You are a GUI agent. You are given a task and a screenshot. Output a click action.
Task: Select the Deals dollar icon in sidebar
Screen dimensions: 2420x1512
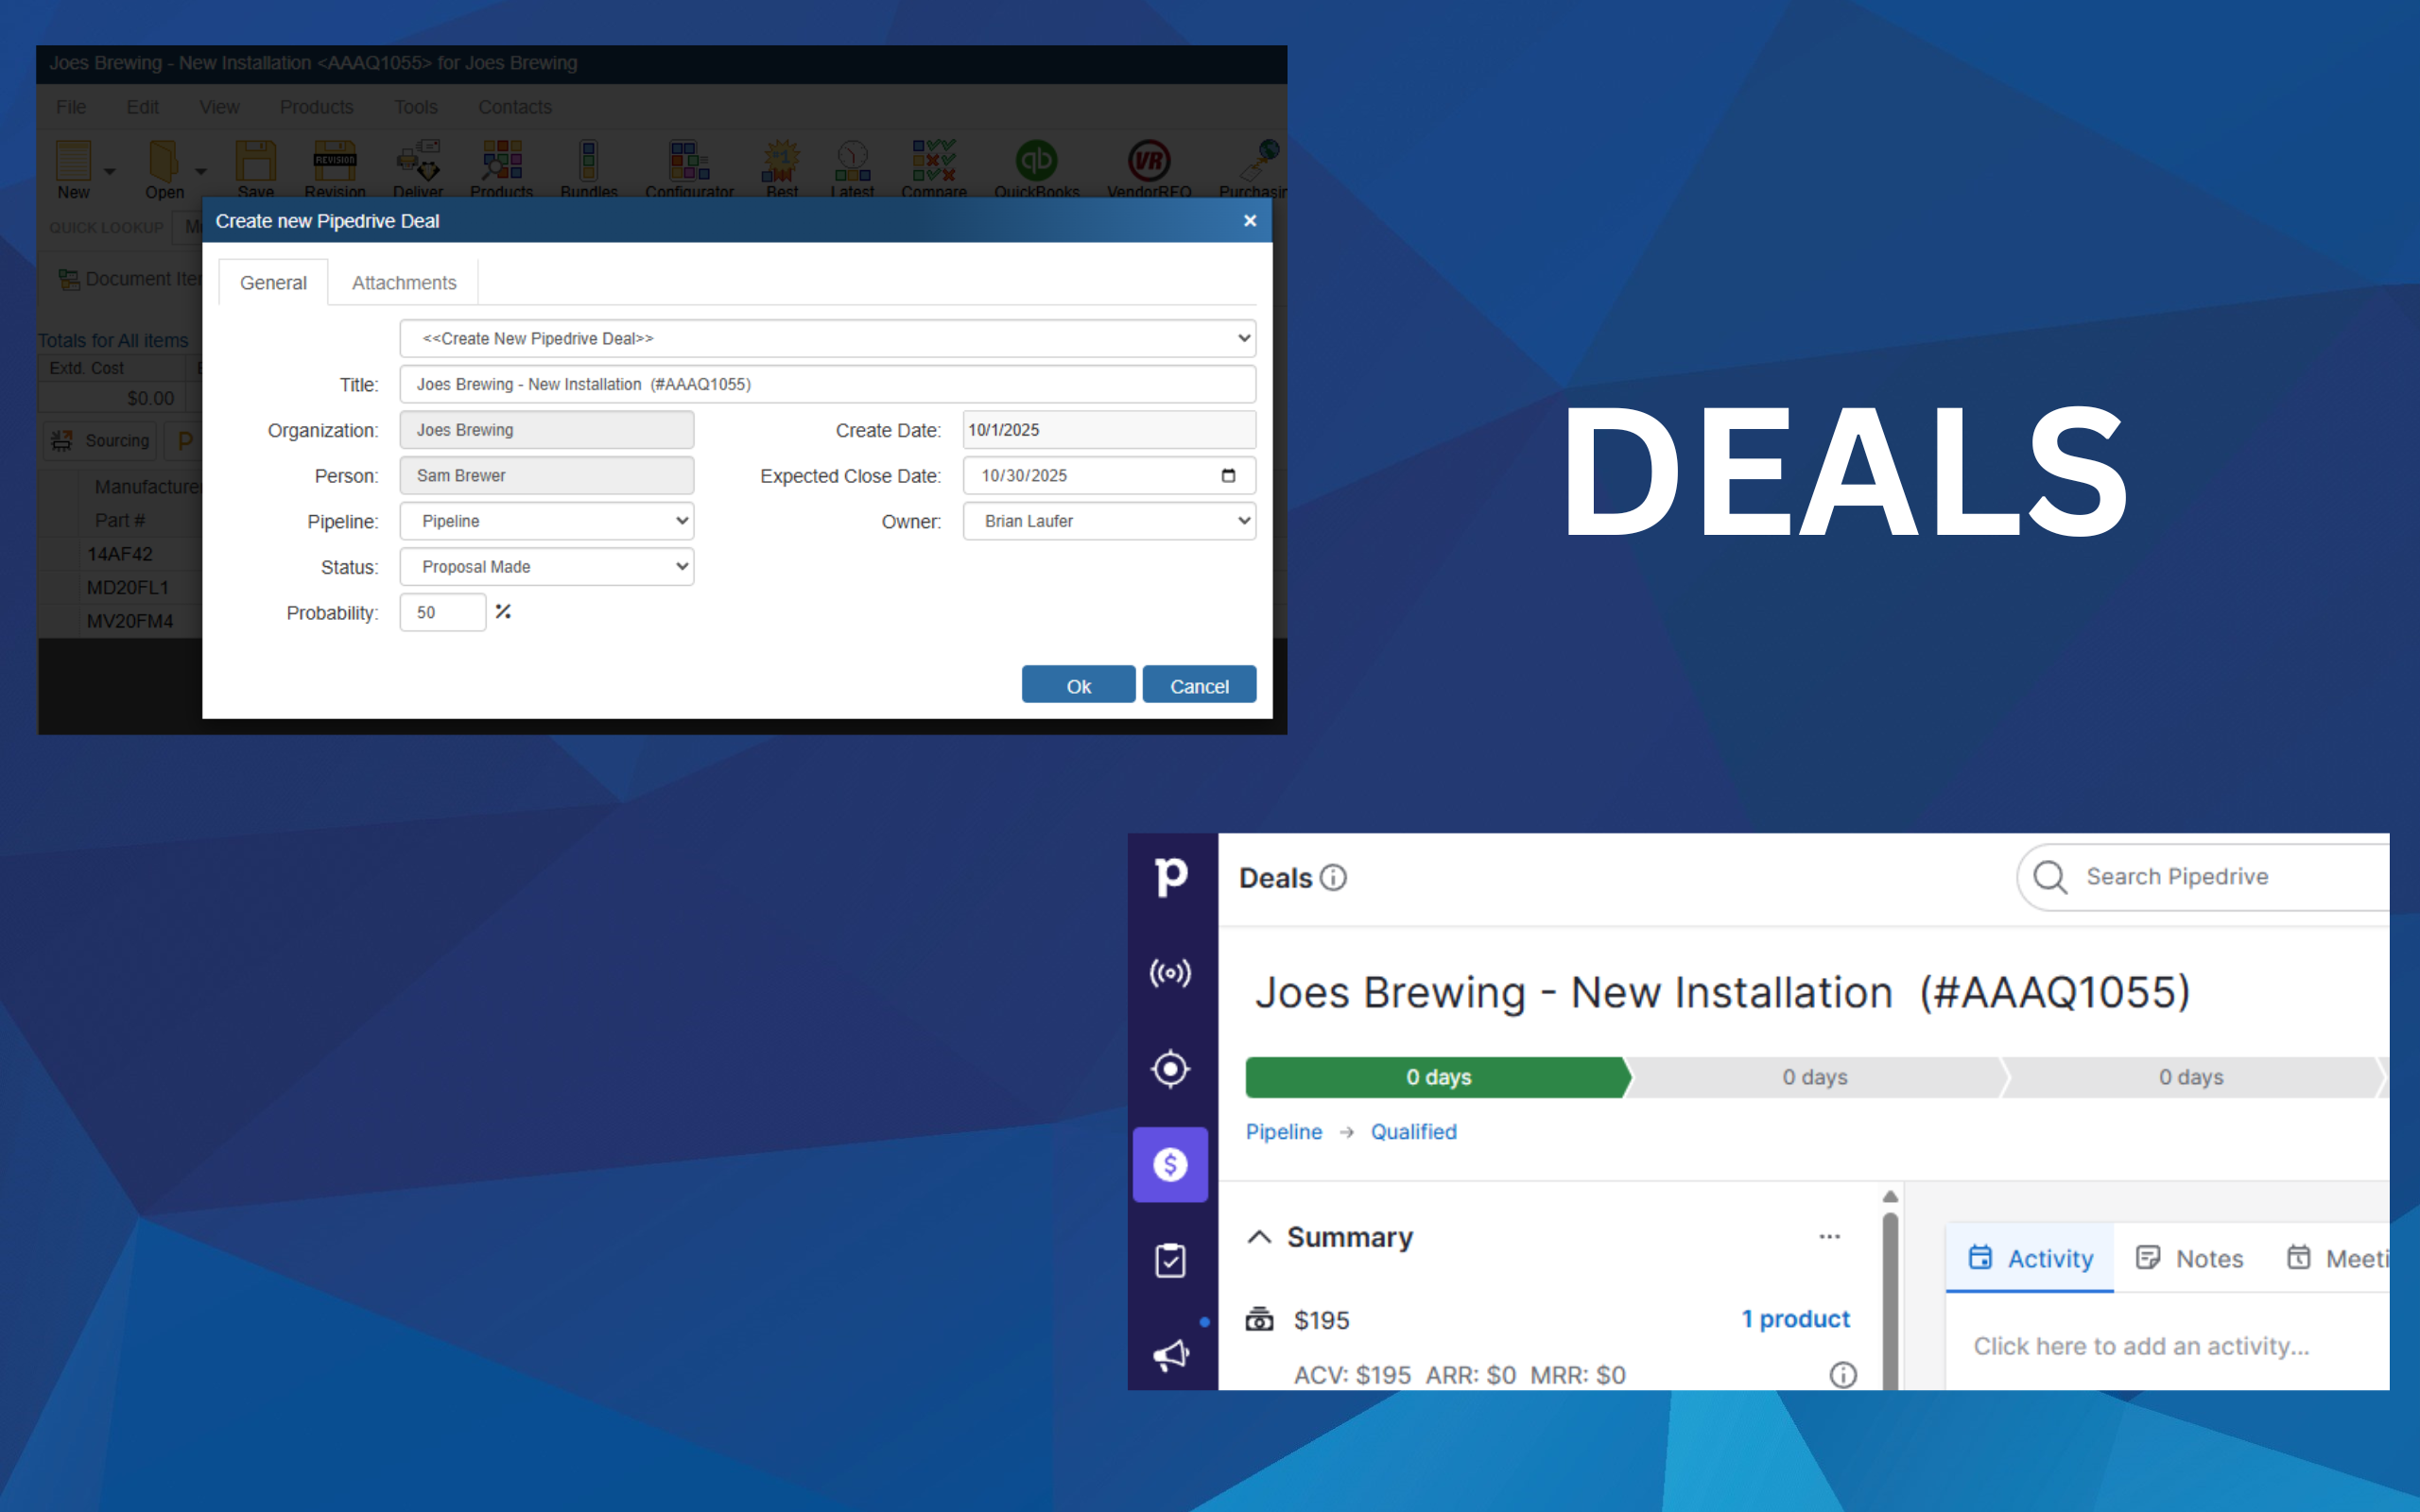1170,1164
